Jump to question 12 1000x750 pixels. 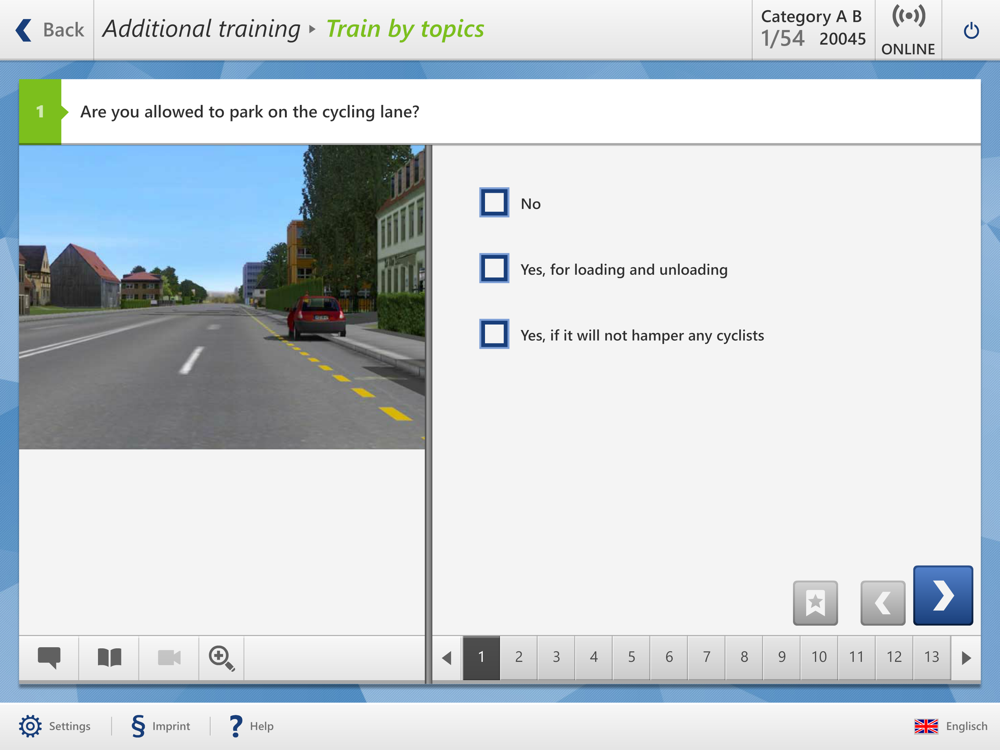point(894,658)
